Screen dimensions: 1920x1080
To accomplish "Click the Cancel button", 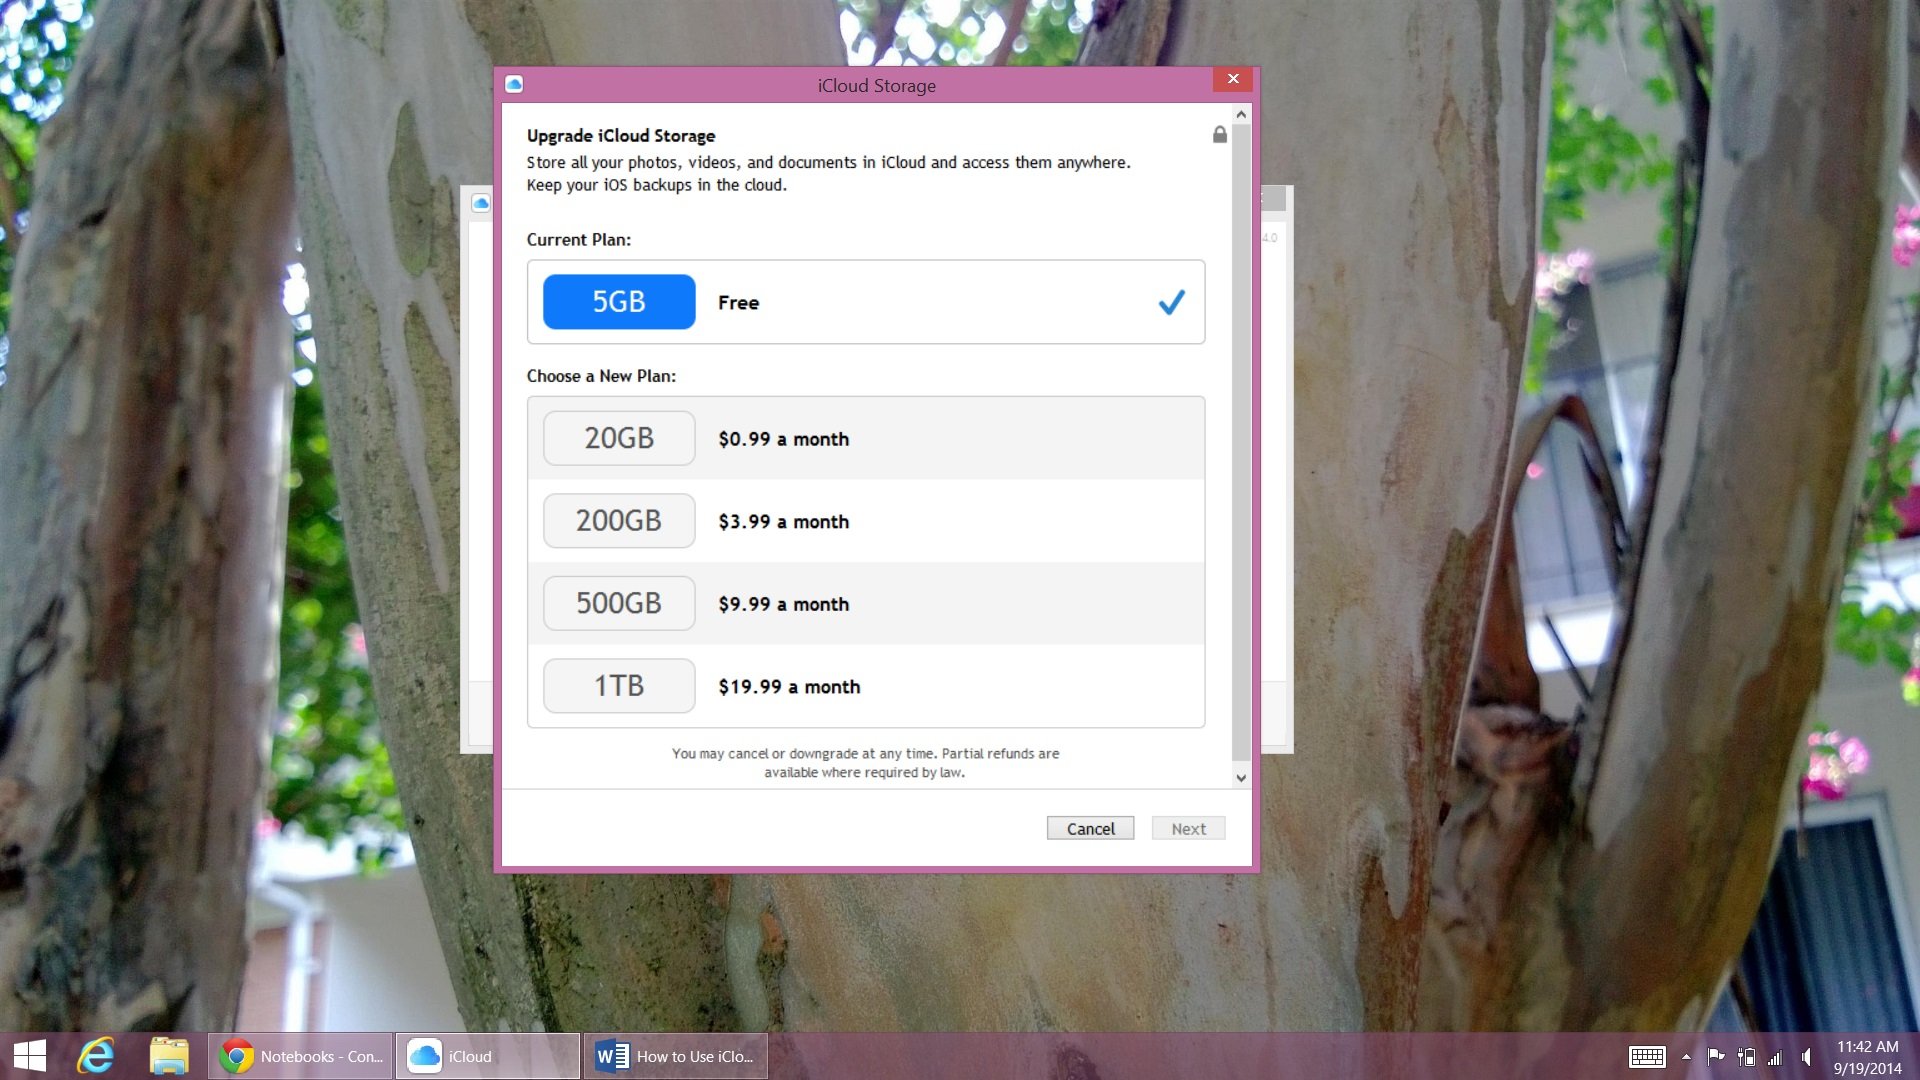I will click(x=1090, y=828).
